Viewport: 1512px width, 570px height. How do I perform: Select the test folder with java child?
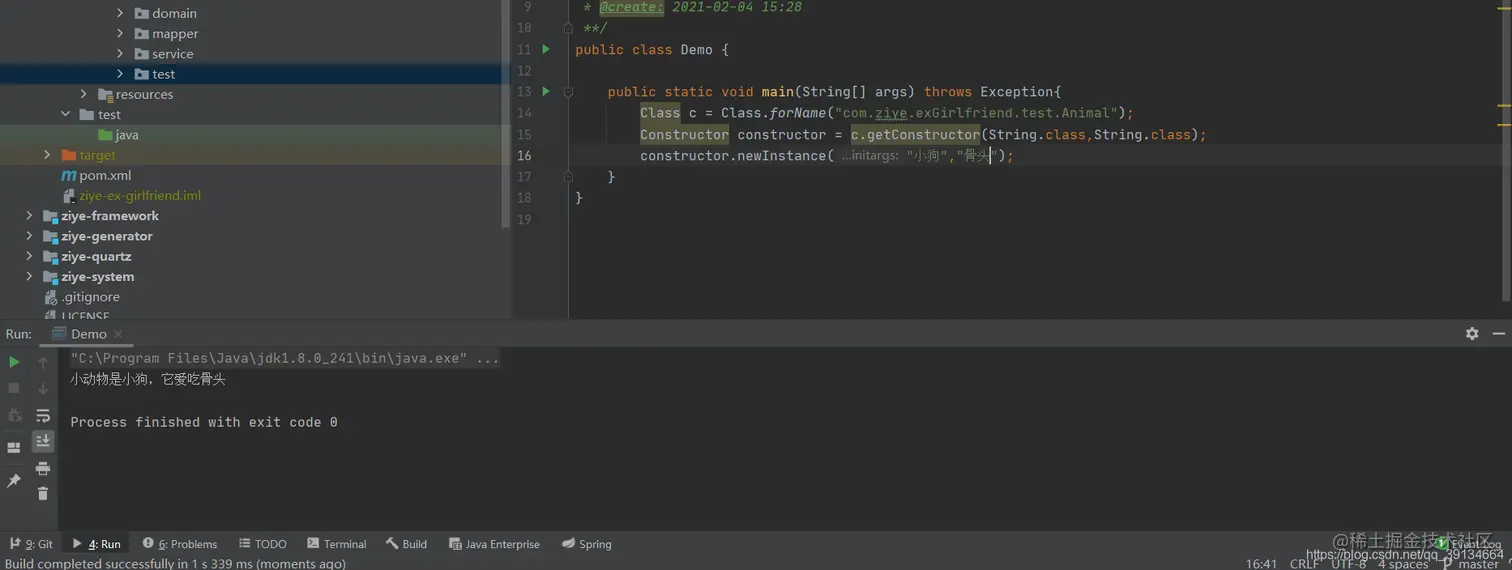click(x=100, y=114)
